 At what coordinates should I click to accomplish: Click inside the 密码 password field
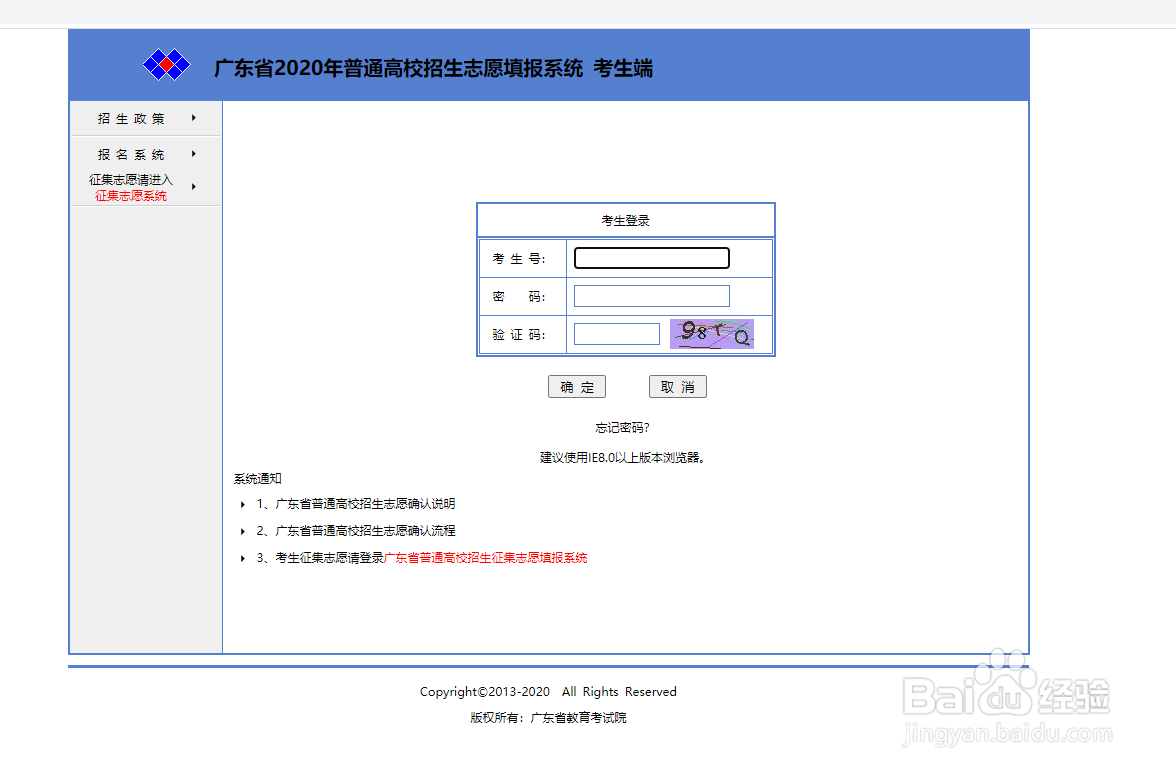[x=650, y=295]
